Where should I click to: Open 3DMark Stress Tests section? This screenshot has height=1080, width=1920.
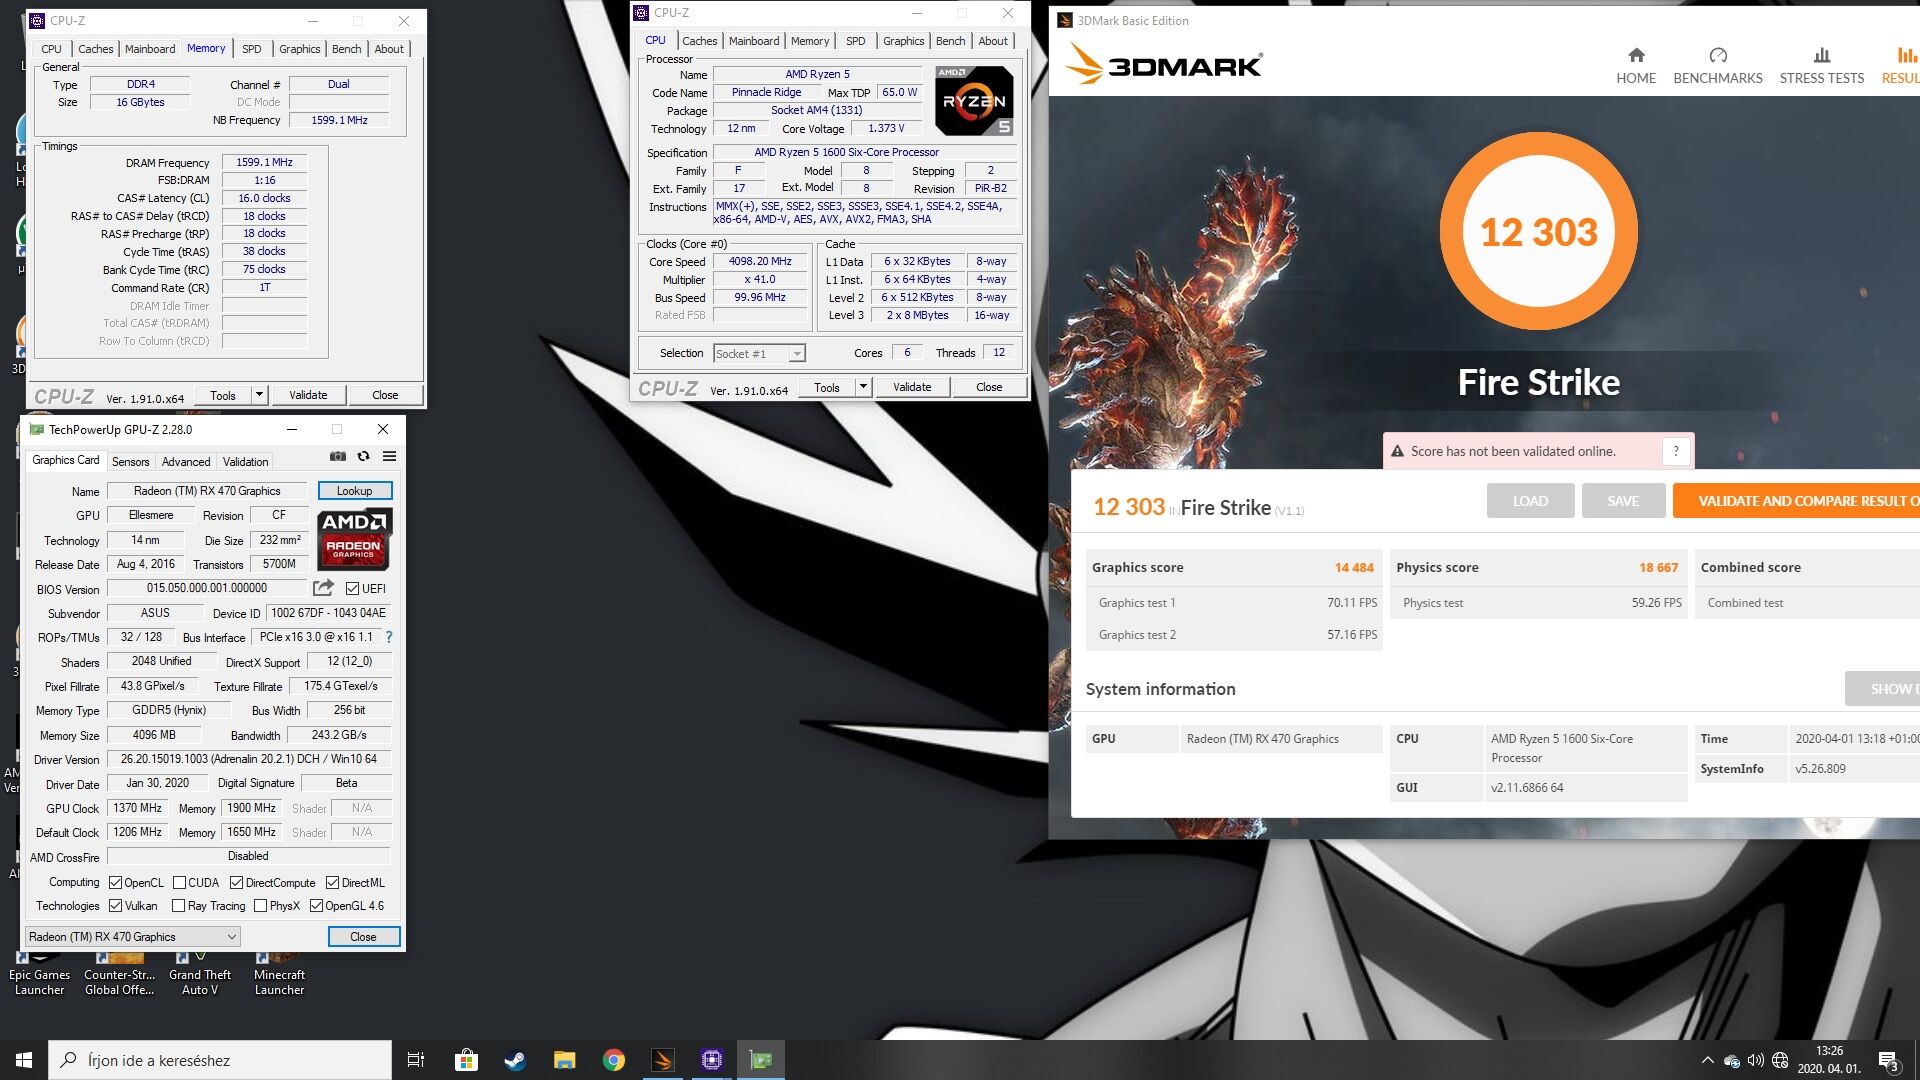coord(1822,66)
